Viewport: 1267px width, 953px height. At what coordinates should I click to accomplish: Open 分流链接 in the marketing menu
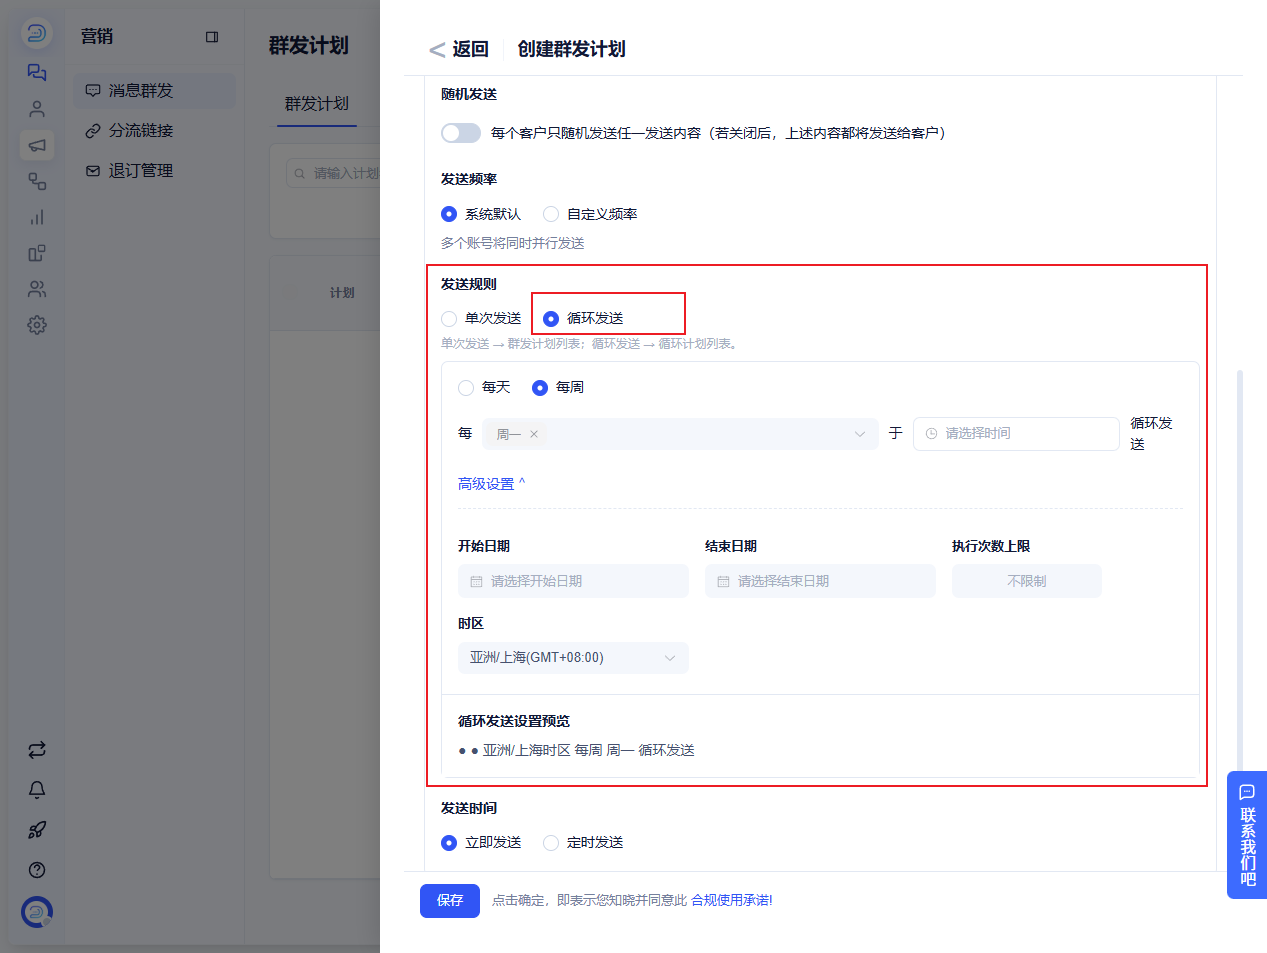pyautogui.click(x=155, y=131)
